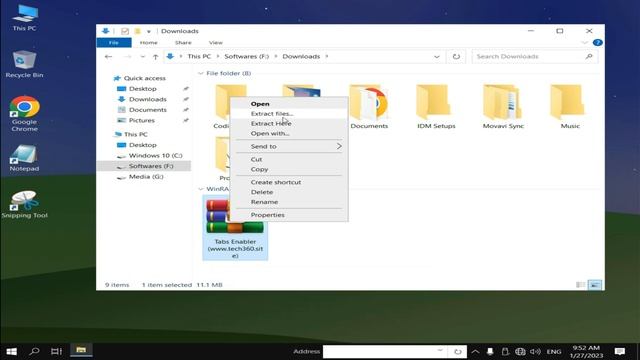This screenshot has width=640, height=360.
Task: Refresh taskbar Address toolbar button
Action: tap(458, 351)
